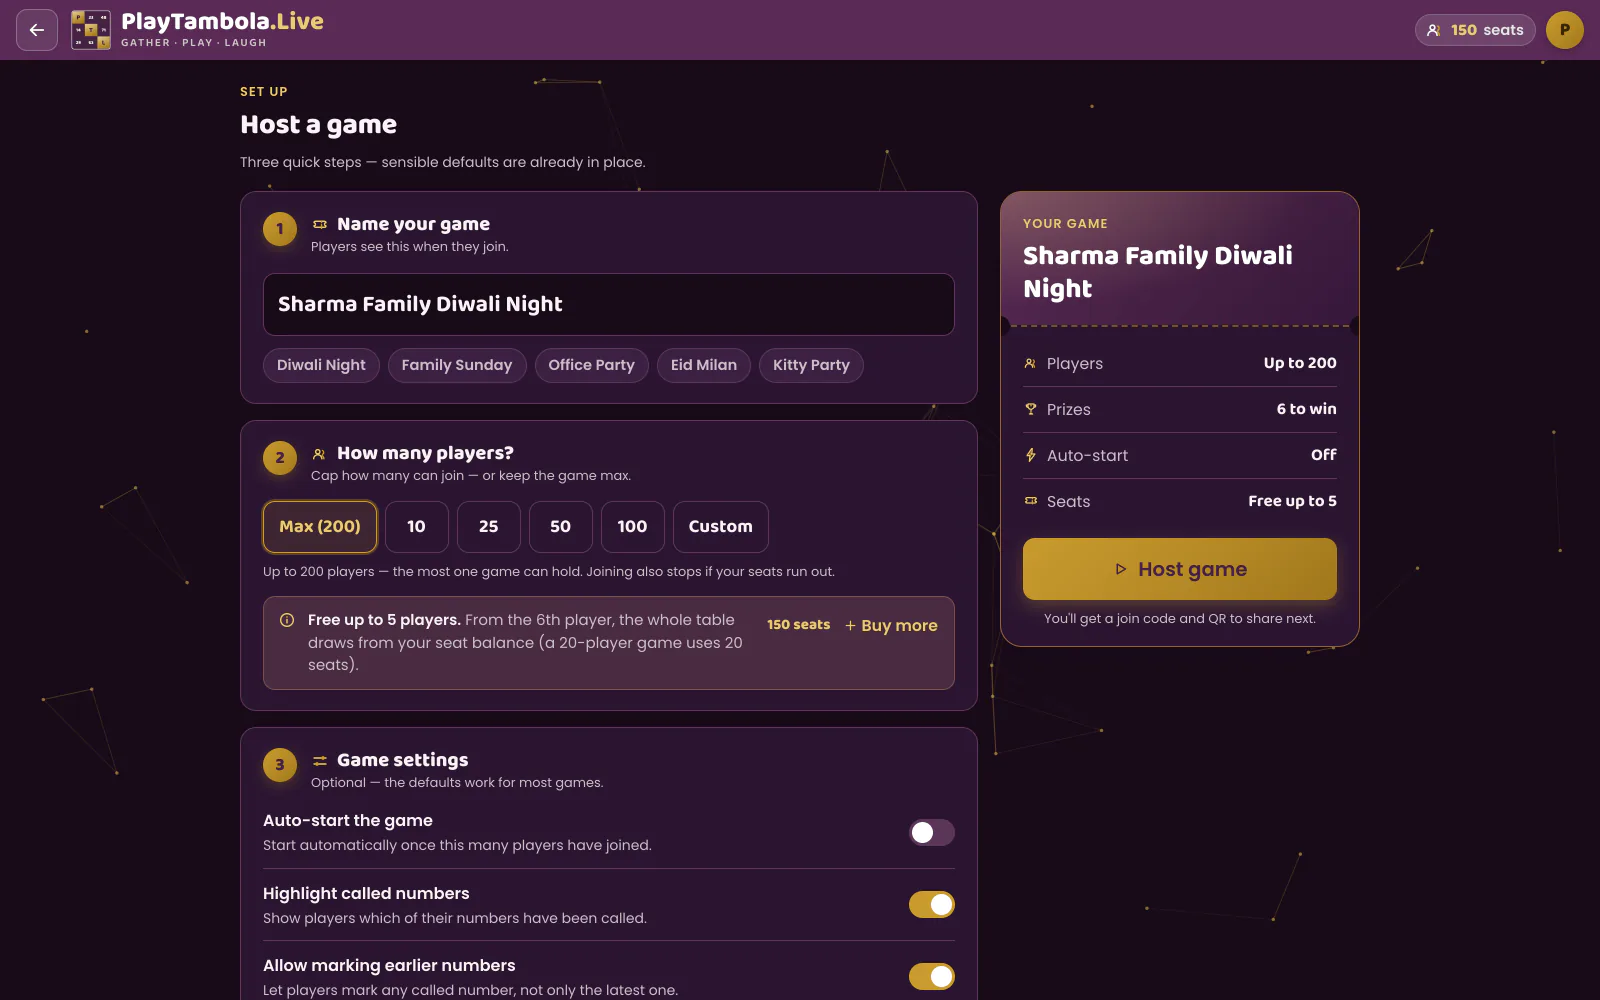1600x1000 pixels.
Task: Click the 'Off' auto-start value
Action: tap(1324, 455)
